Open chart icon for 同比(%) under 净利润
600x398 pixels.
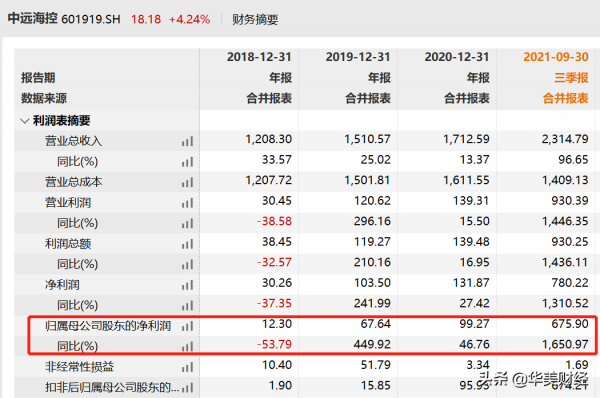[187, 306]
